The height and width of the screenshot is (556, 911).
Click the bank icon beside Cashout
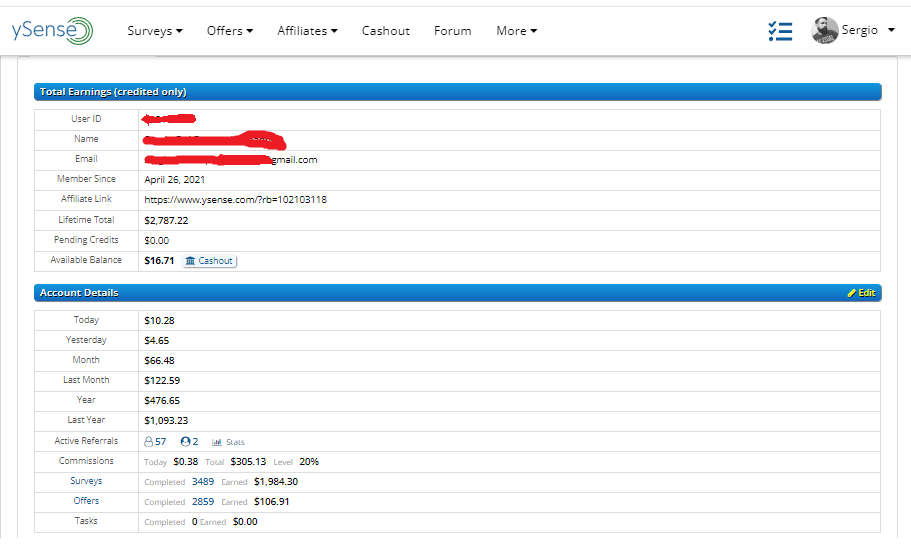191,261
